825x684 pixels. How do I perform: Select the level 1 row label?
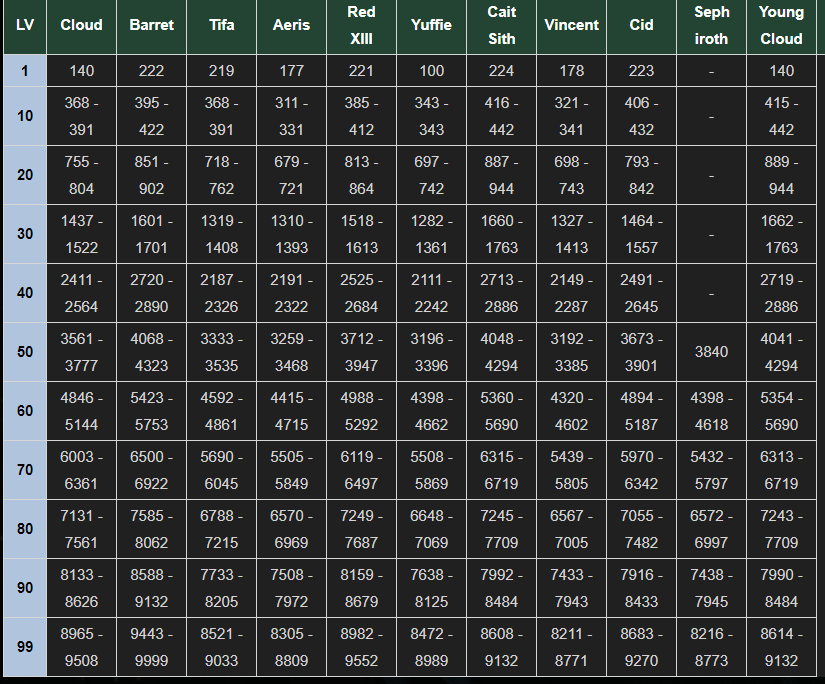coord(25,71)
